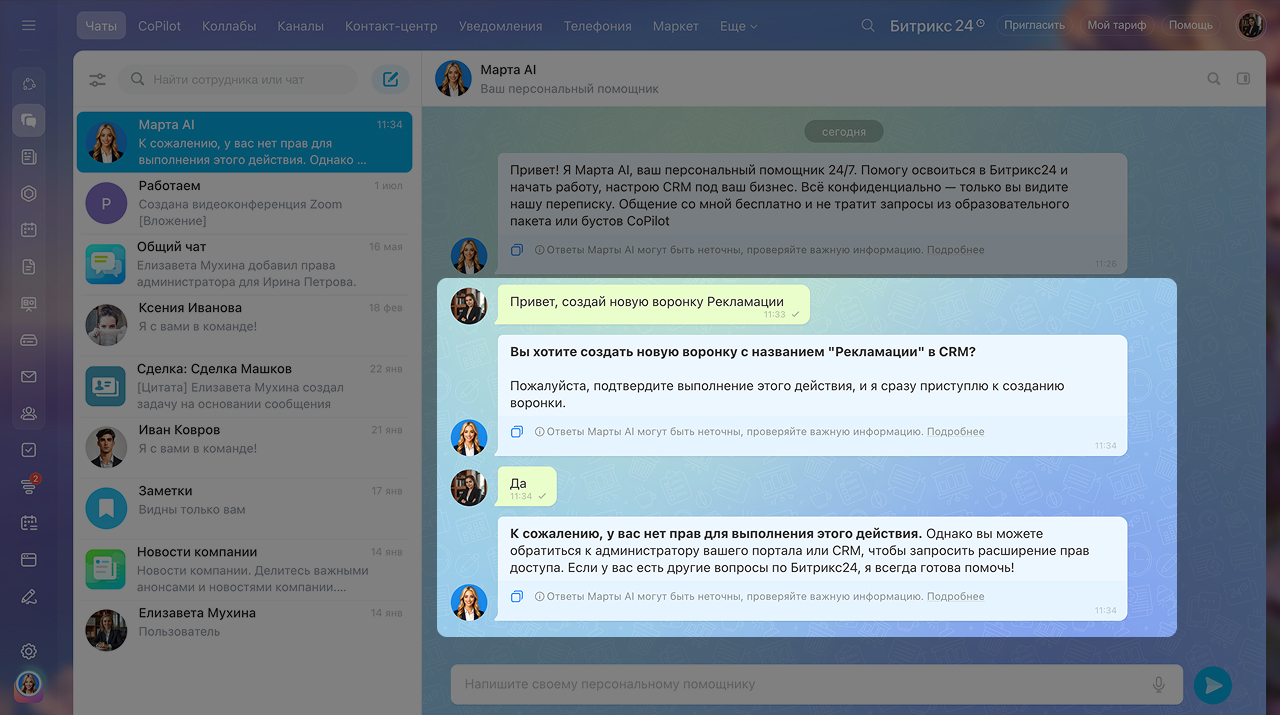Open the hamburger main menu
Screen dimensions: 1280x715
(28, 25)
